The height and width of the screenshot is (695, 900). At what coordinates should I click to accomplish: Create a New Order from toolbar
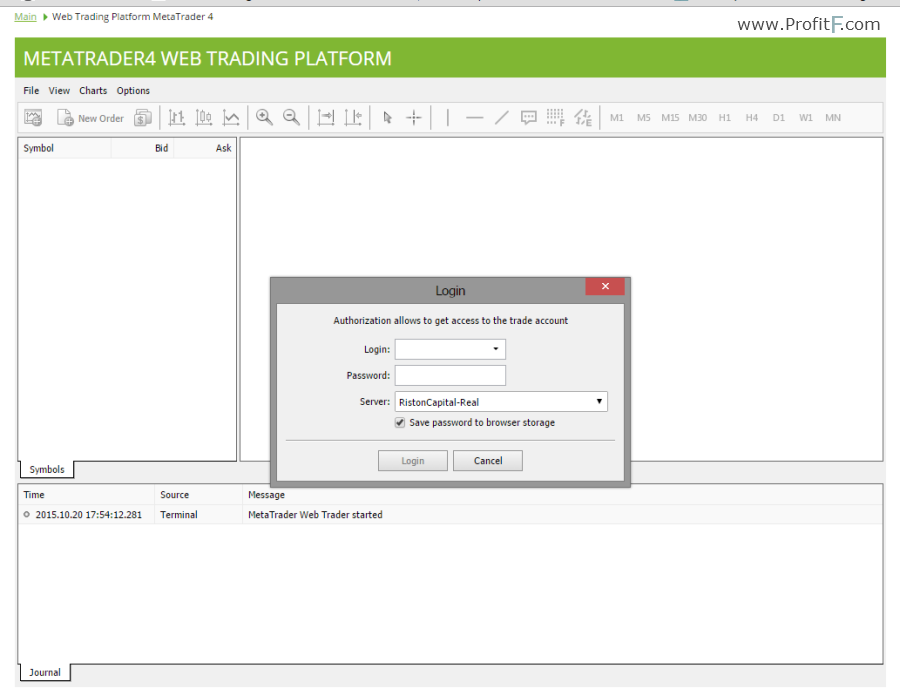(x=90, y=118)
